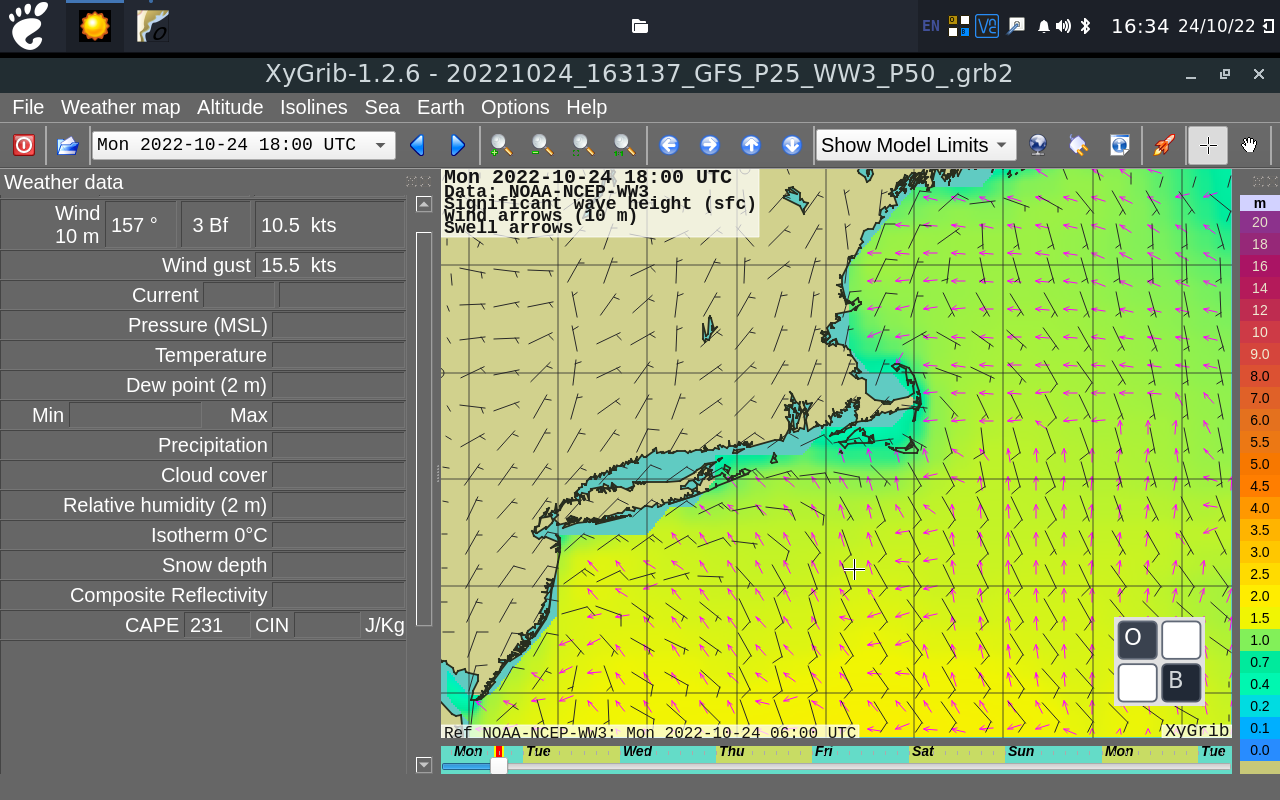The width and height of the screenshot is (1280, 800).
Task: Jump to Wed on the timeline
Action: tap(637, 751)
